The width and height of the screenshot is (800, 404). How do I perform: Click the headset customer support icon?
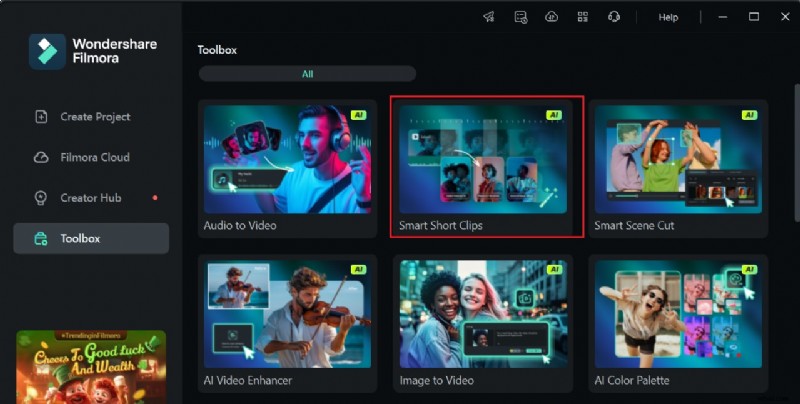[614, 17]
